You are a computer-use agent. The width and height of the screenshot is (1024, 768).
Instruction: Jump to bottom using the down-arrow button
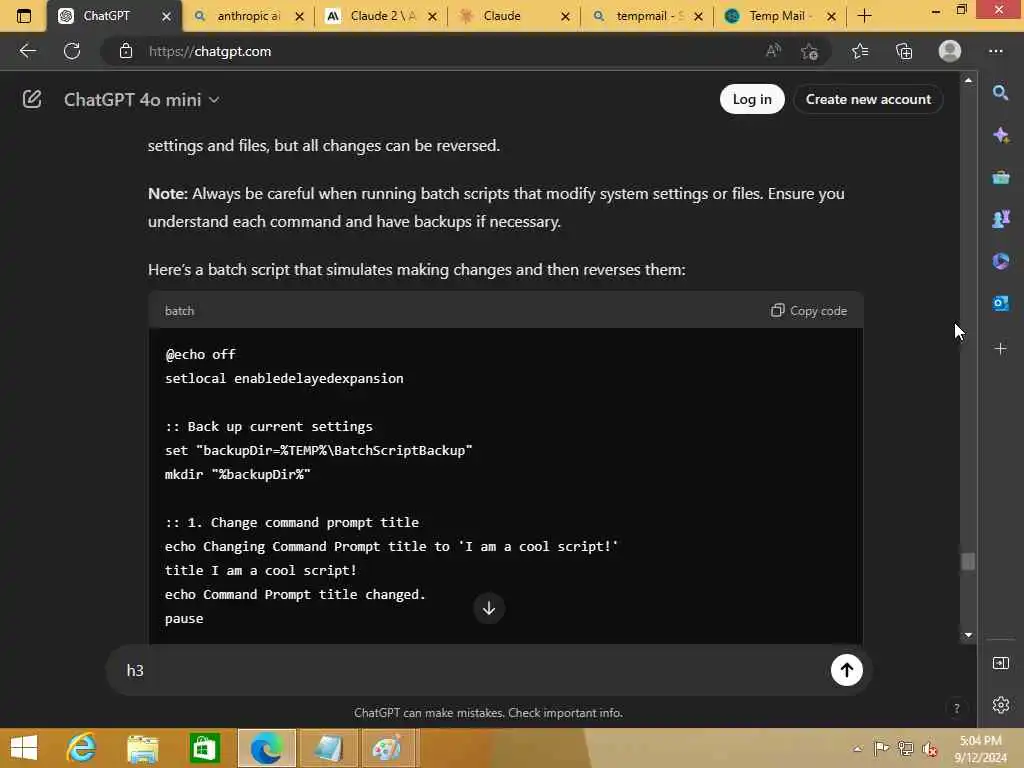pyautogui.click(x=488, y=608)
